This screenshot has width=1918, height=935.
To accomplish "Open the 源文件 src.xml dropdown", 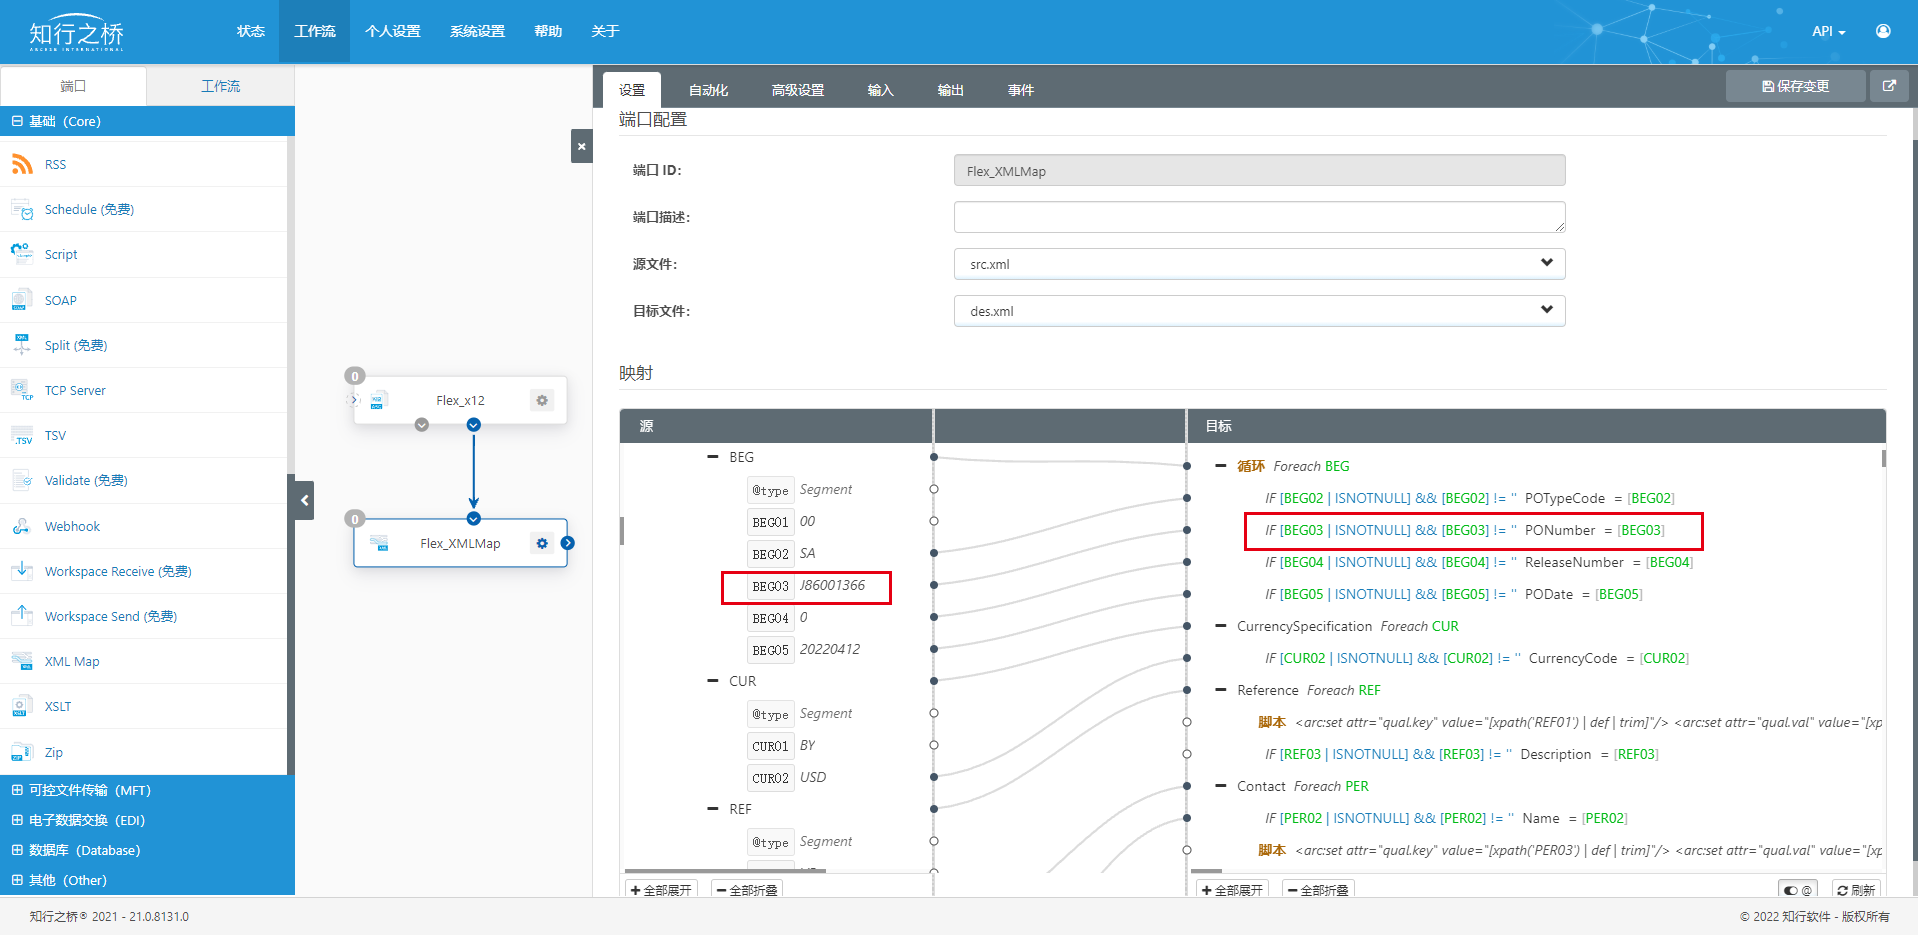I will 1259,264.
